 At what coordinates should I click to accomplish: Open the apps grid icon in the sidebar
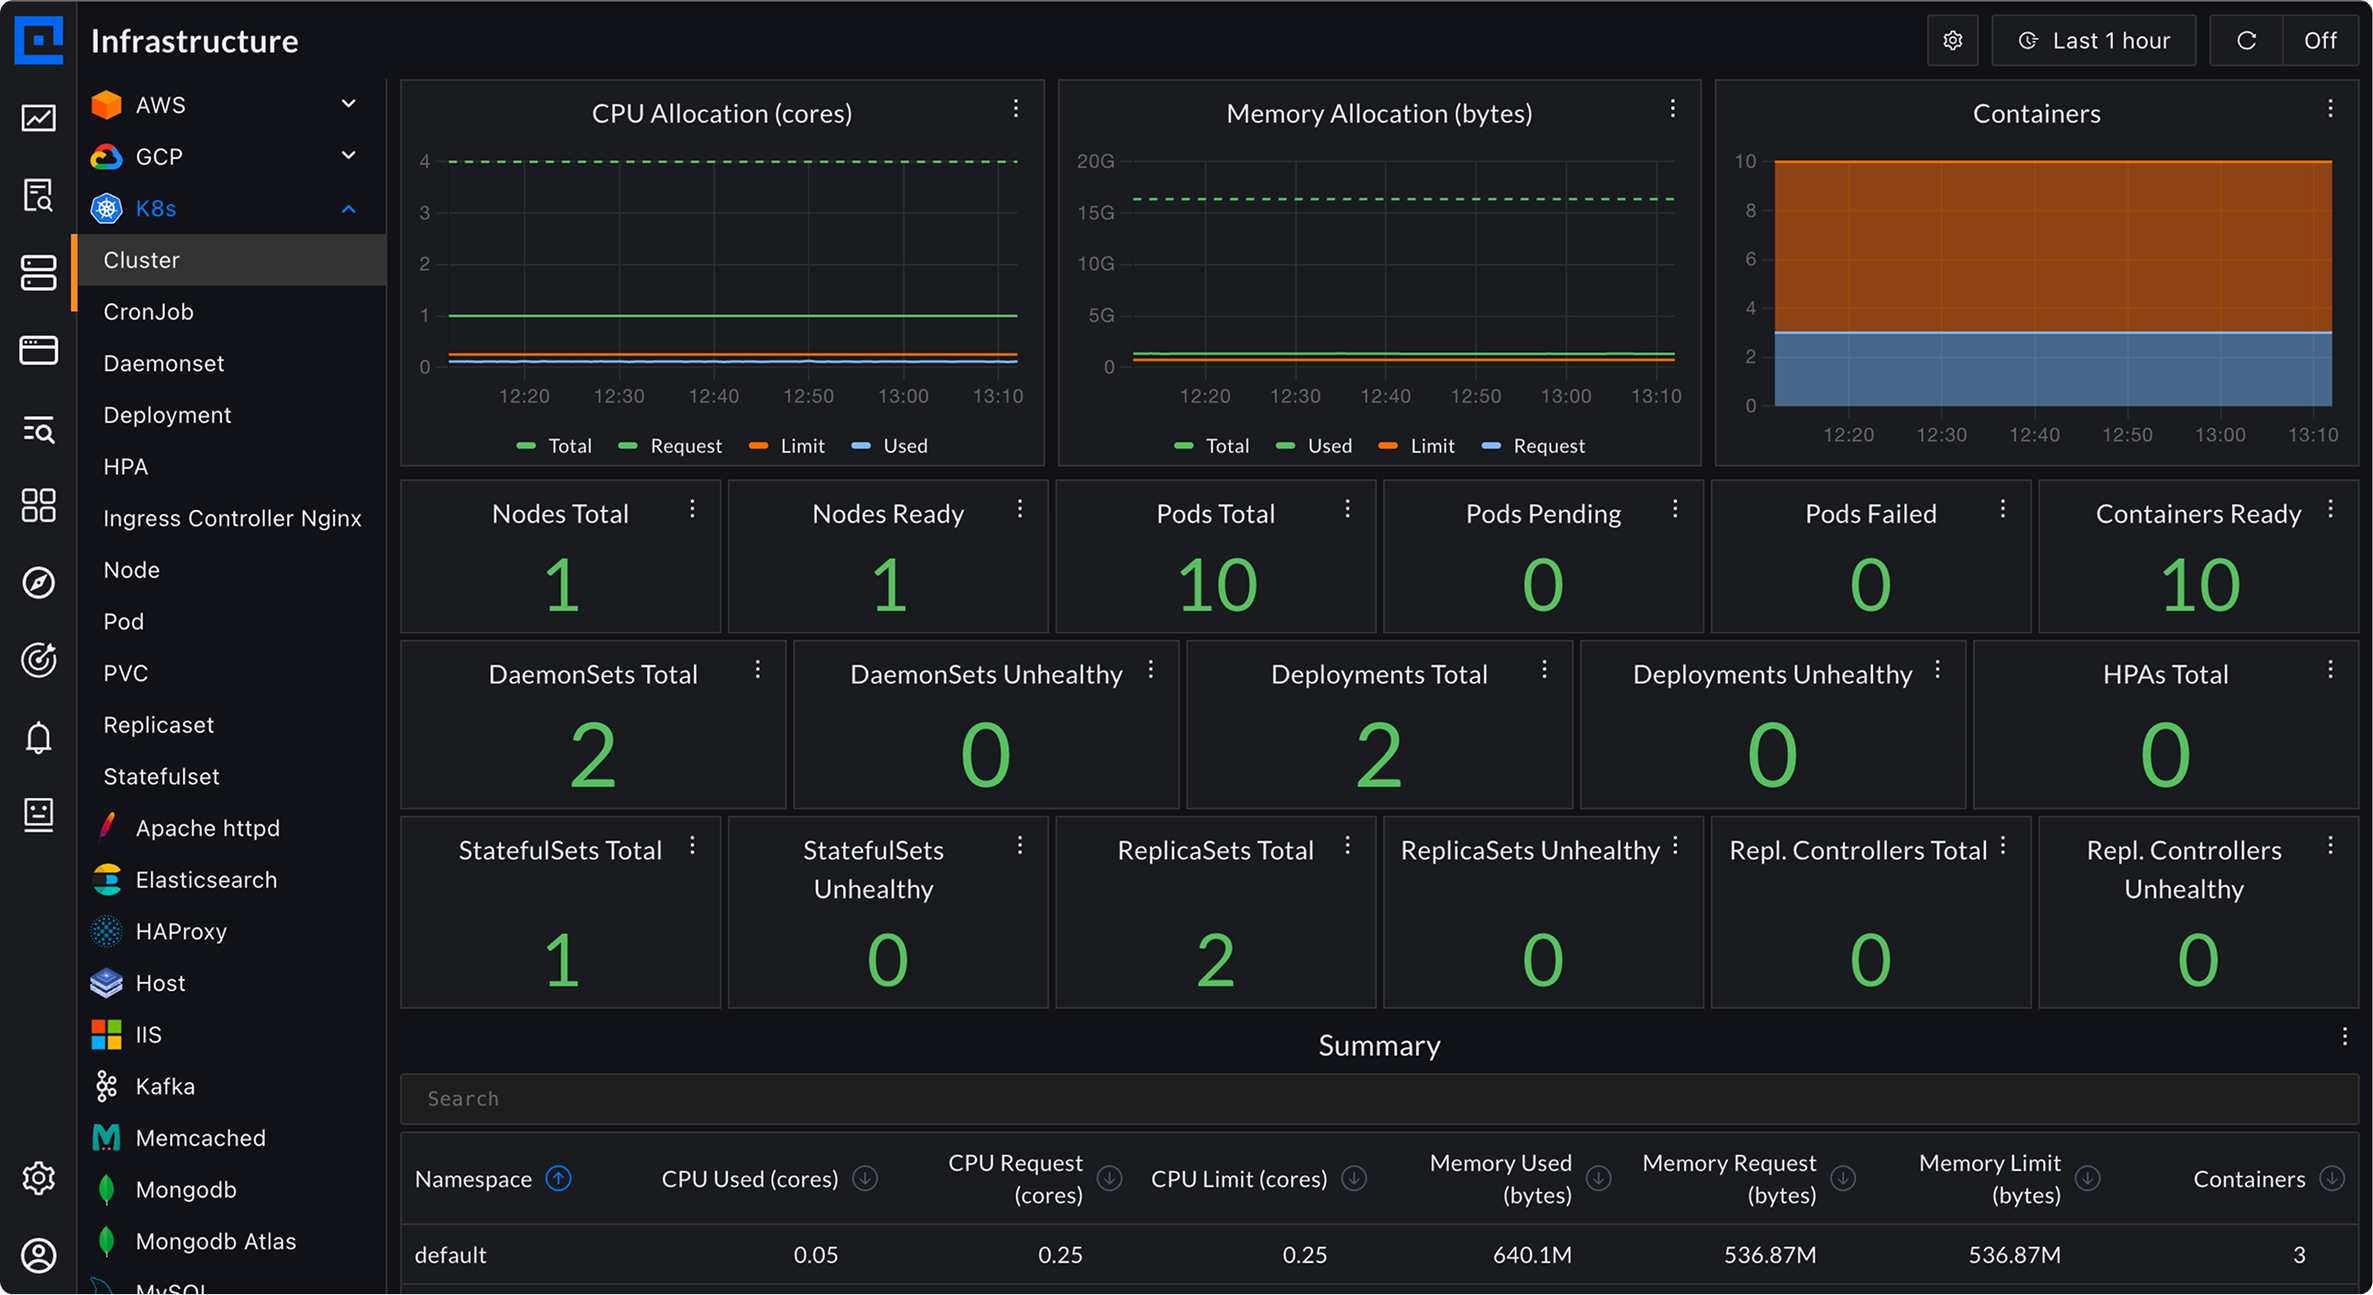pos(38,505)
